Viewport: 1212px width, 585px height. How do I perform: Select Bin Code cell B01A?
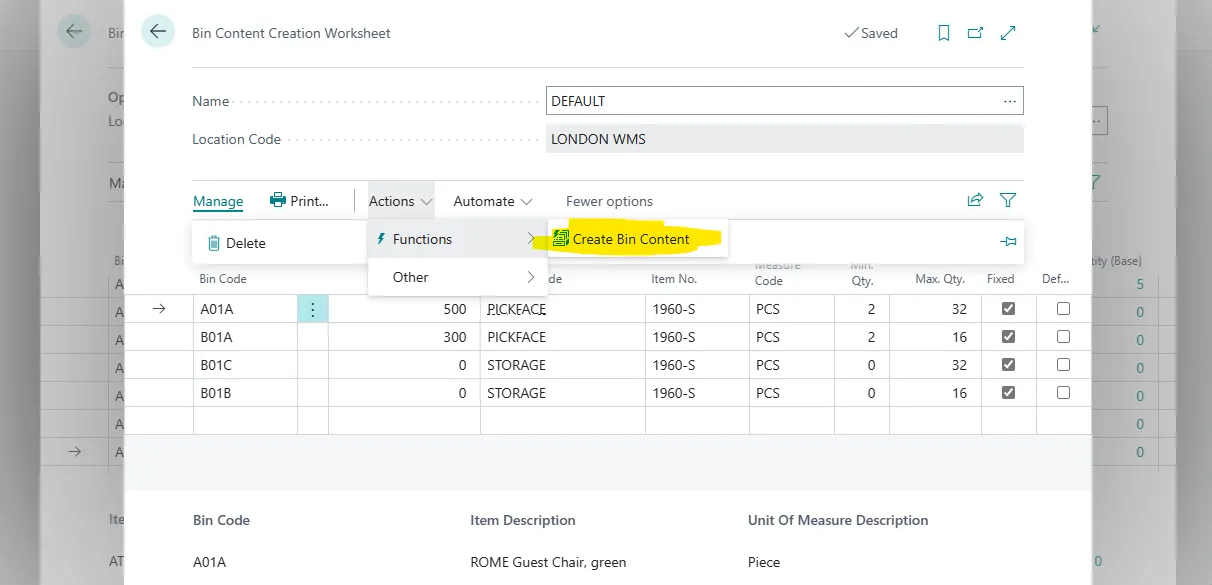(245, 337)
